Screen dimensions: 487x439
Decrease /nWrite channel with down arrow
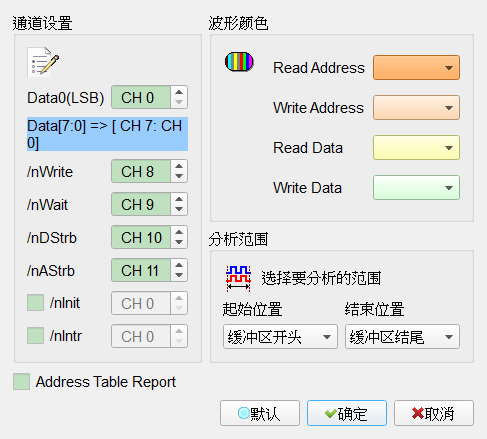point(179,176)
